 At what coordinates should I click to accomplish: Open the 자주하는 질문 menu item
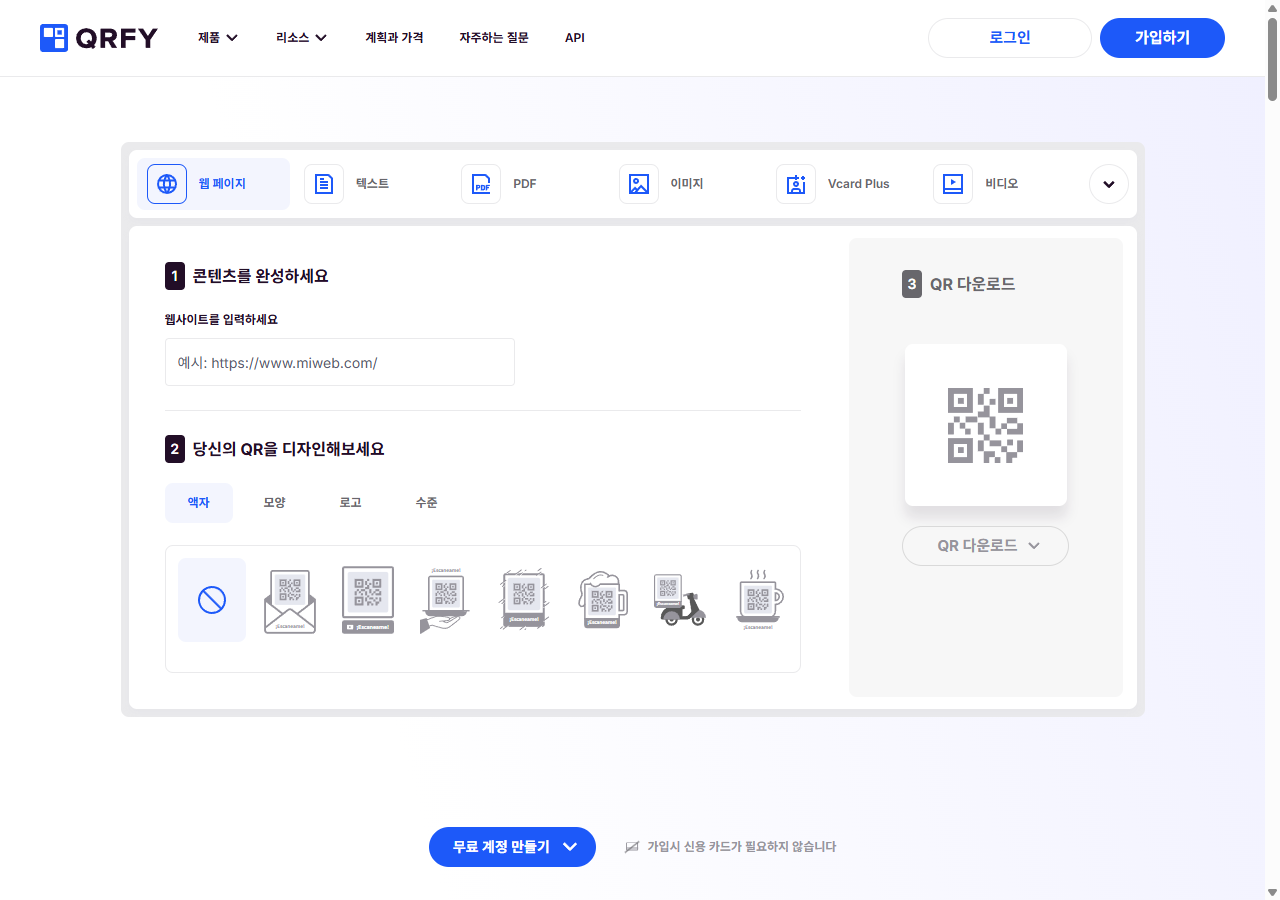click(x=493, y=38)
